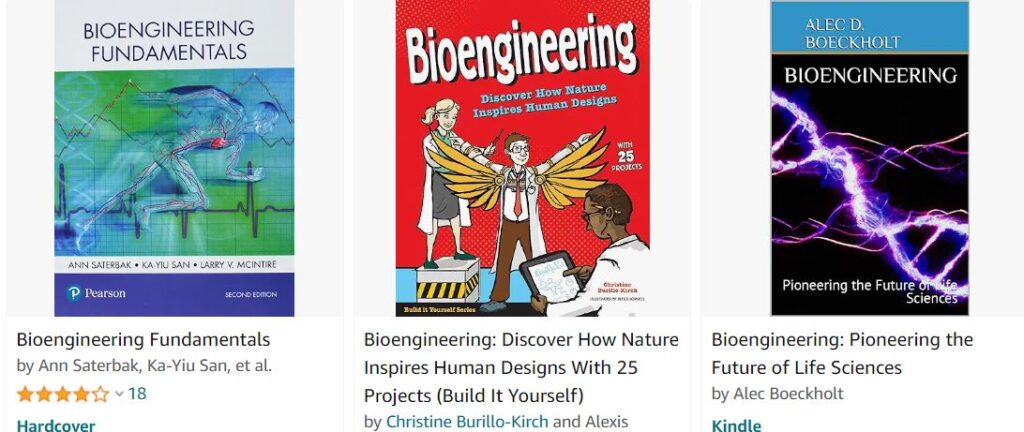Select the Hardcover format link
1024x432 pixels.
[56, 425]
